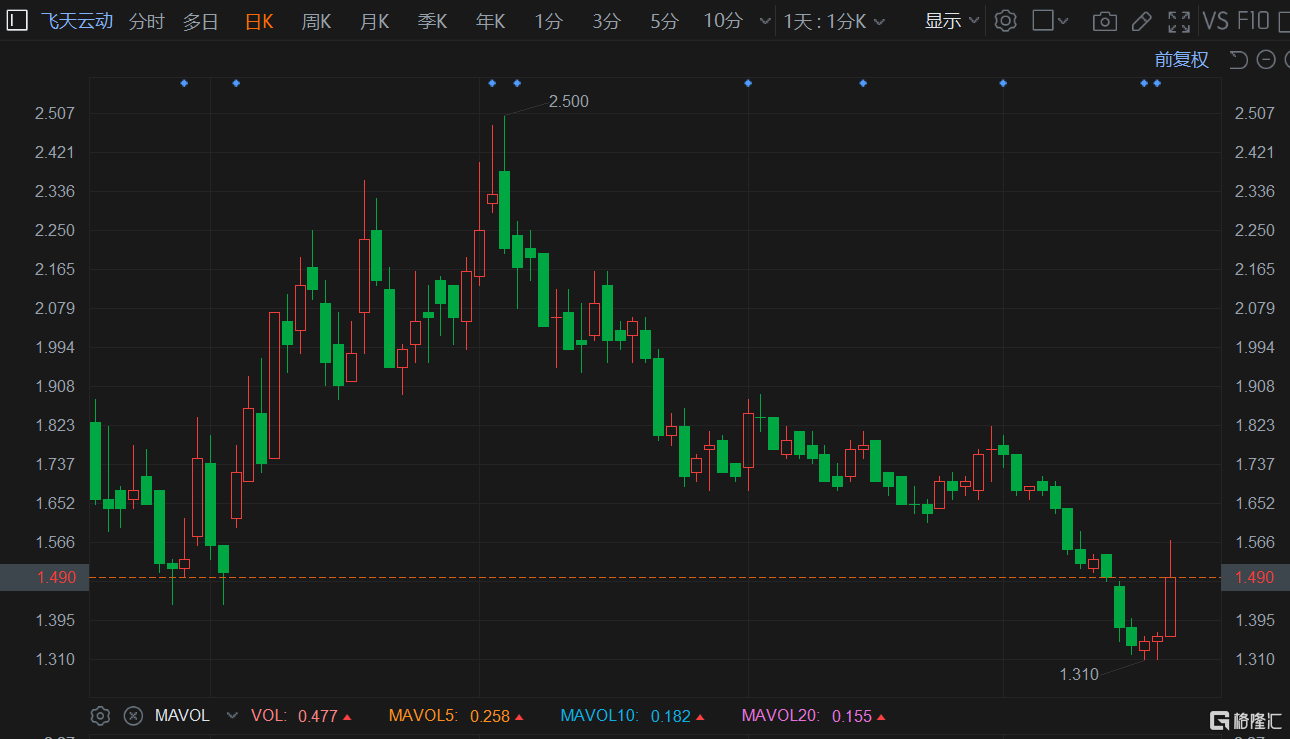Open the F10 company info

(x=1252, y=21)
